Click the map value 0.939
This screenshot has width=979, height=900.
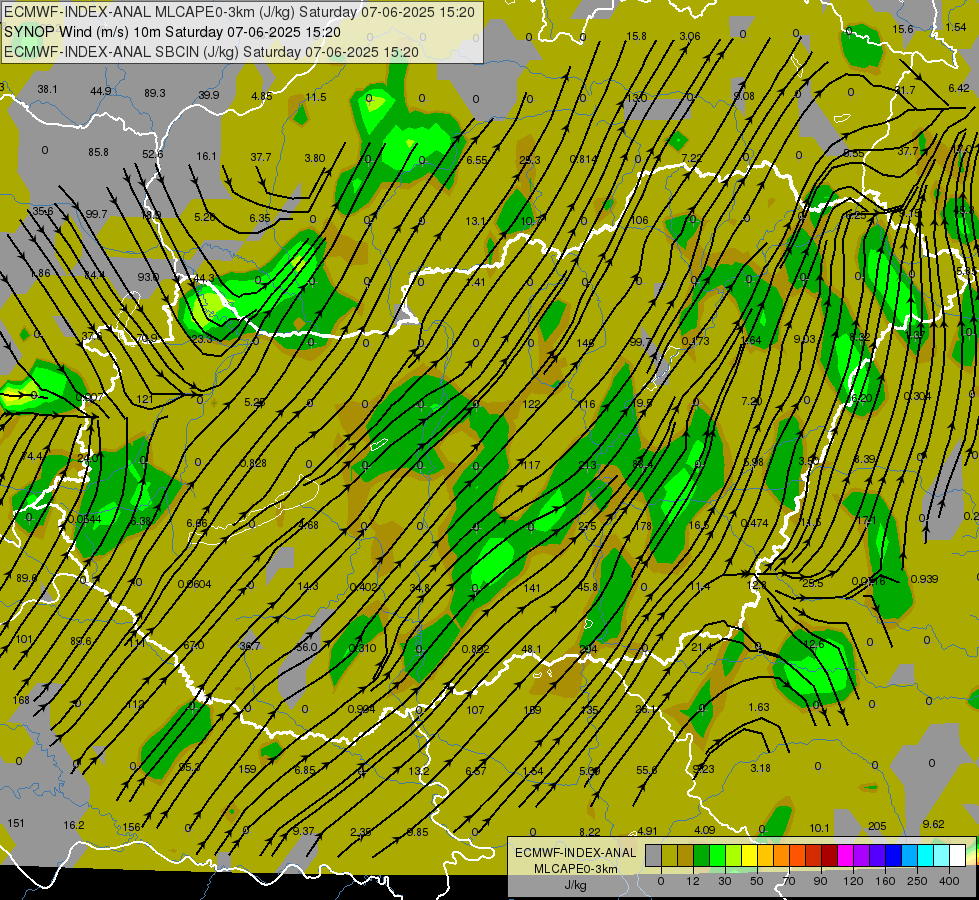pyautogui.click(x=924, y=580)
